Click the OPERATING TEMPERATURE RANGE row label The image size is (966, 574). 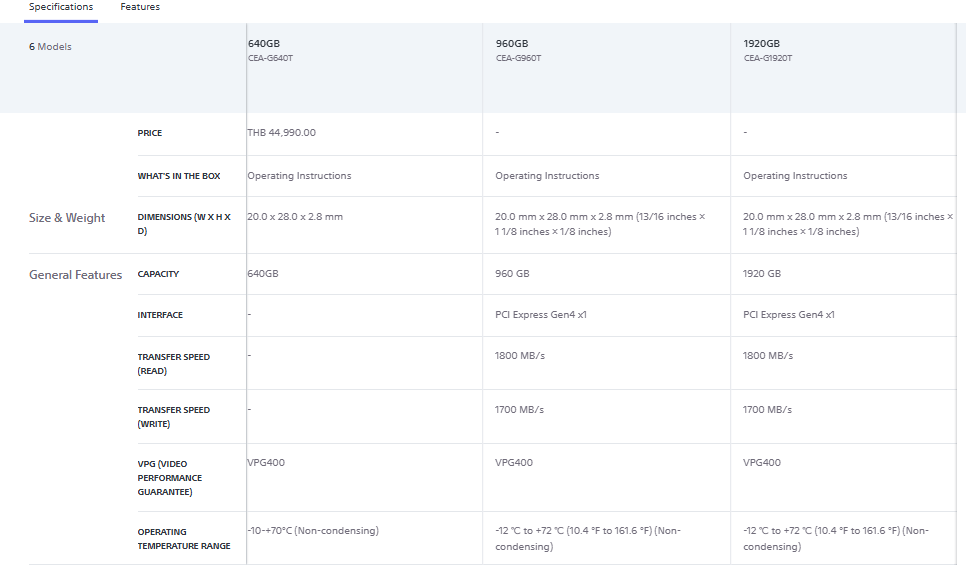[x=184, y=539]
